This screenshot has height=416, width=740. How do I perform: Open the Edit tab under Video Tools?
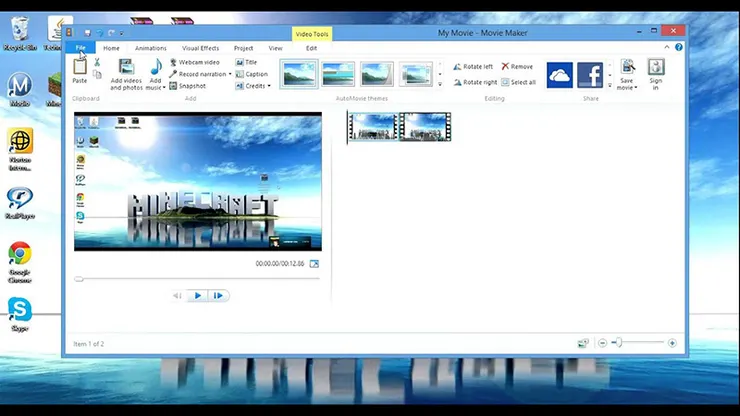pos(311,48)
